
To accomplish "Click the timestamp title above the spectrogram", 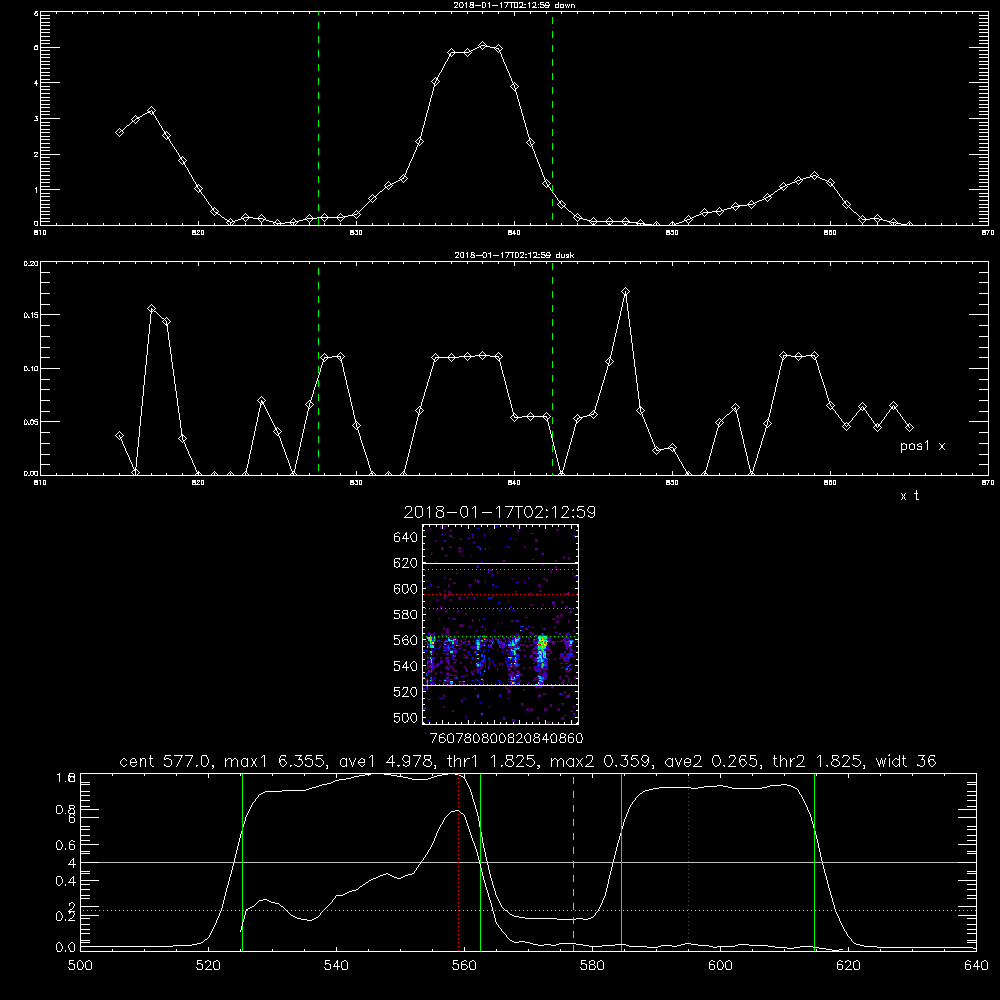I will [x=500, y=512].
